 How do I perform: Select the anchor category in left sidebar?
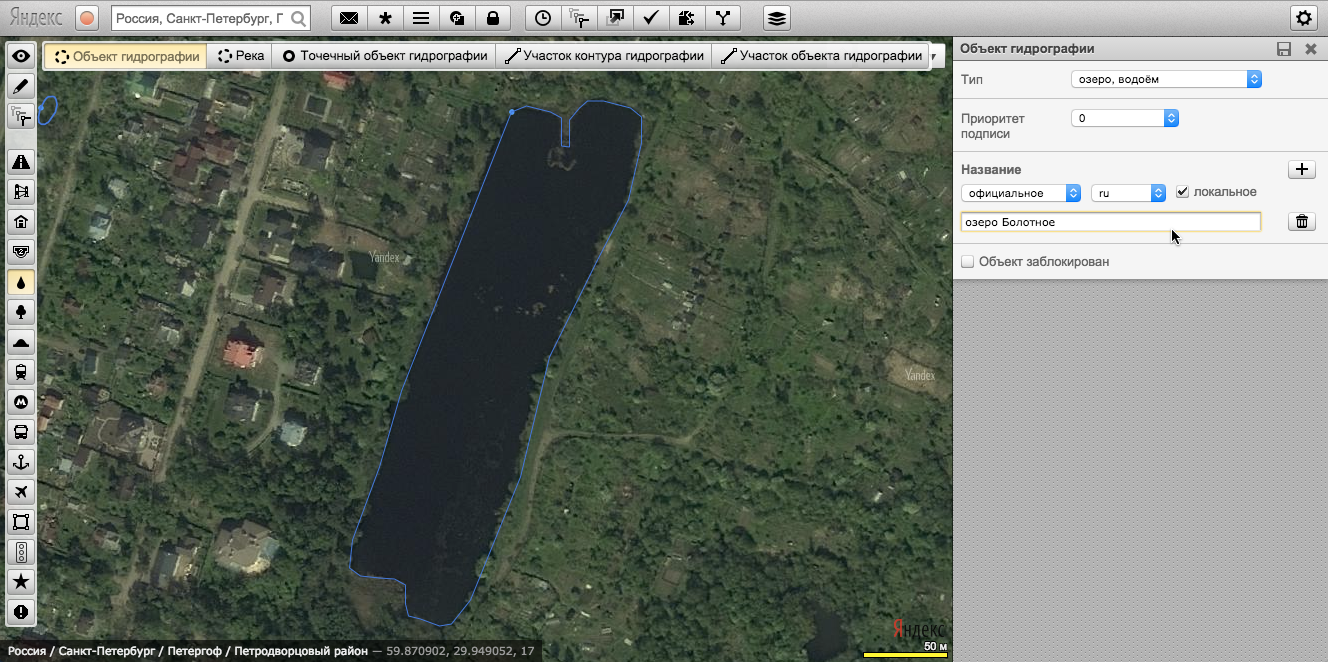pyautogui.click(x=20, y=462)
